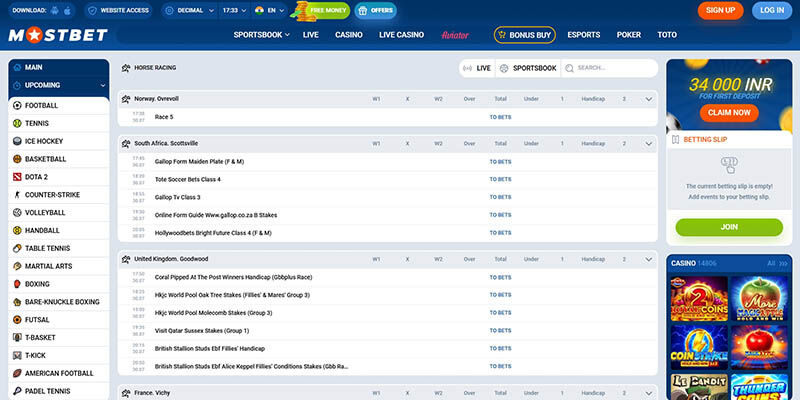800x400 pixels.
Task: Expand the Upcoming sidebar section
Action: click(59, 85)
